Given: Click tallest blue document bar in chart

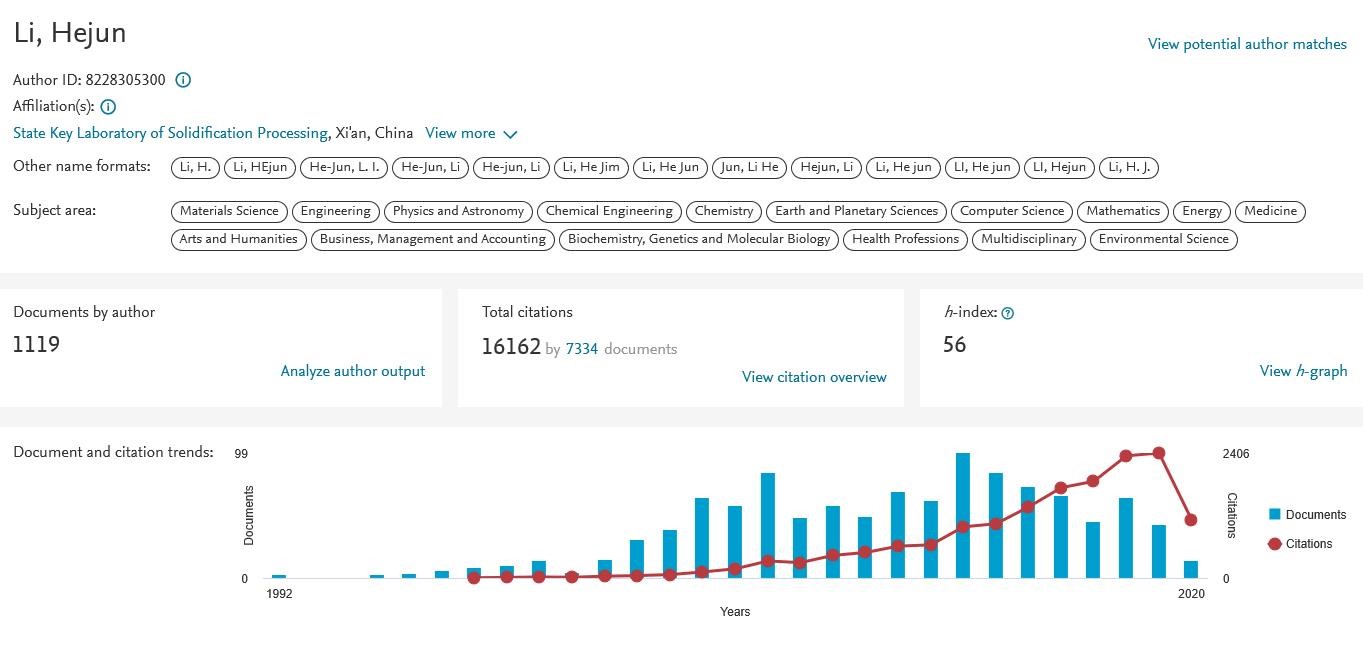Looking at the screenshot, I should click(x=962, y=515).
